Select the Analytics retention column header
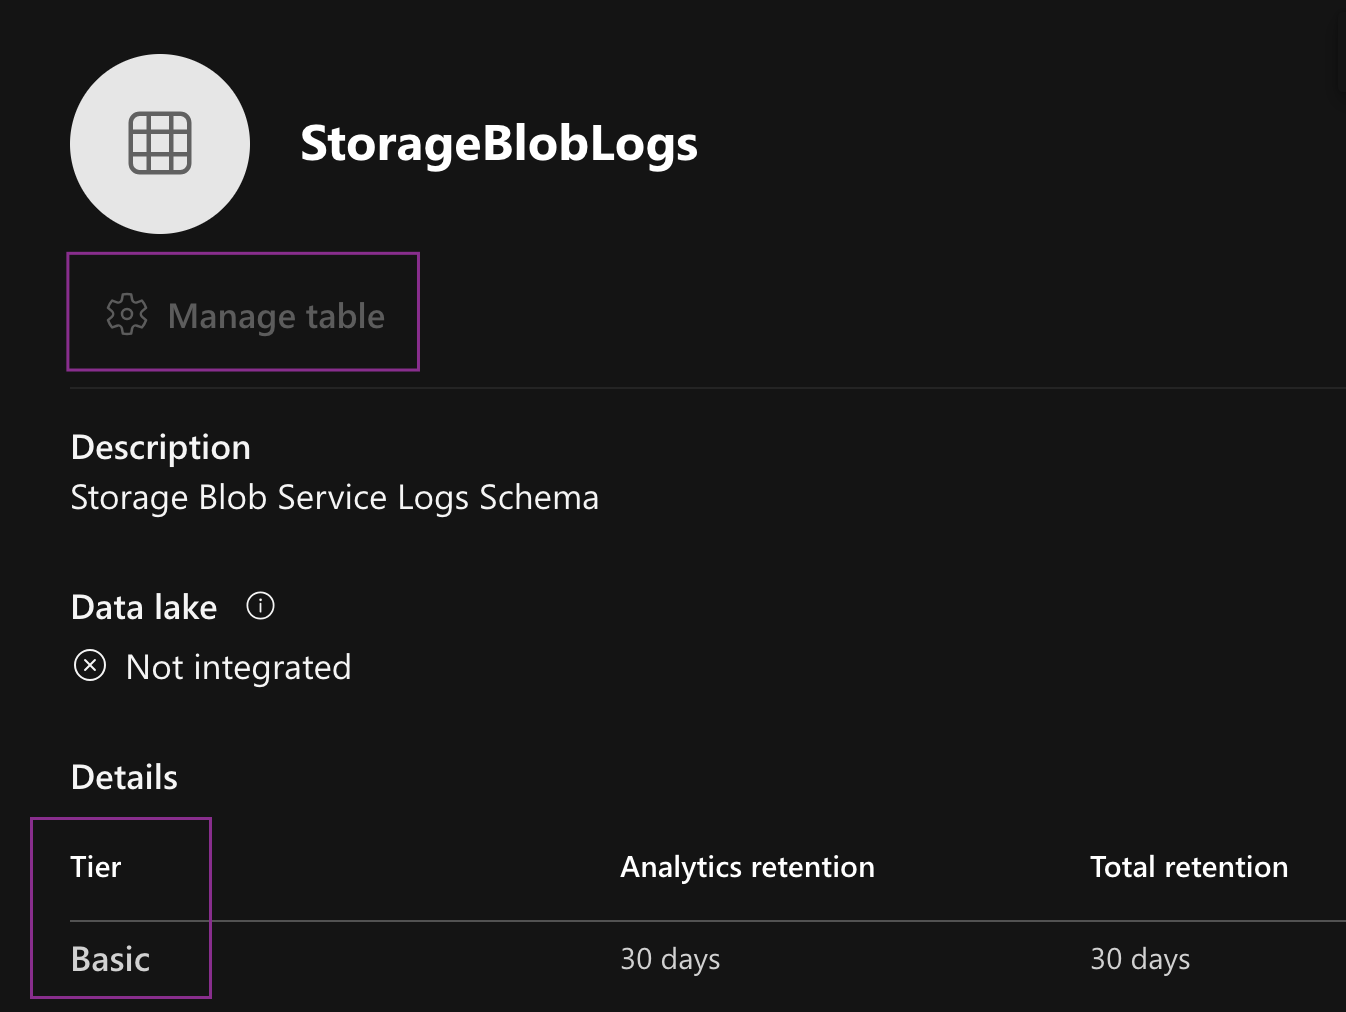The image size is (1346, 1012). pyautogui.click(x=747, y=866)
